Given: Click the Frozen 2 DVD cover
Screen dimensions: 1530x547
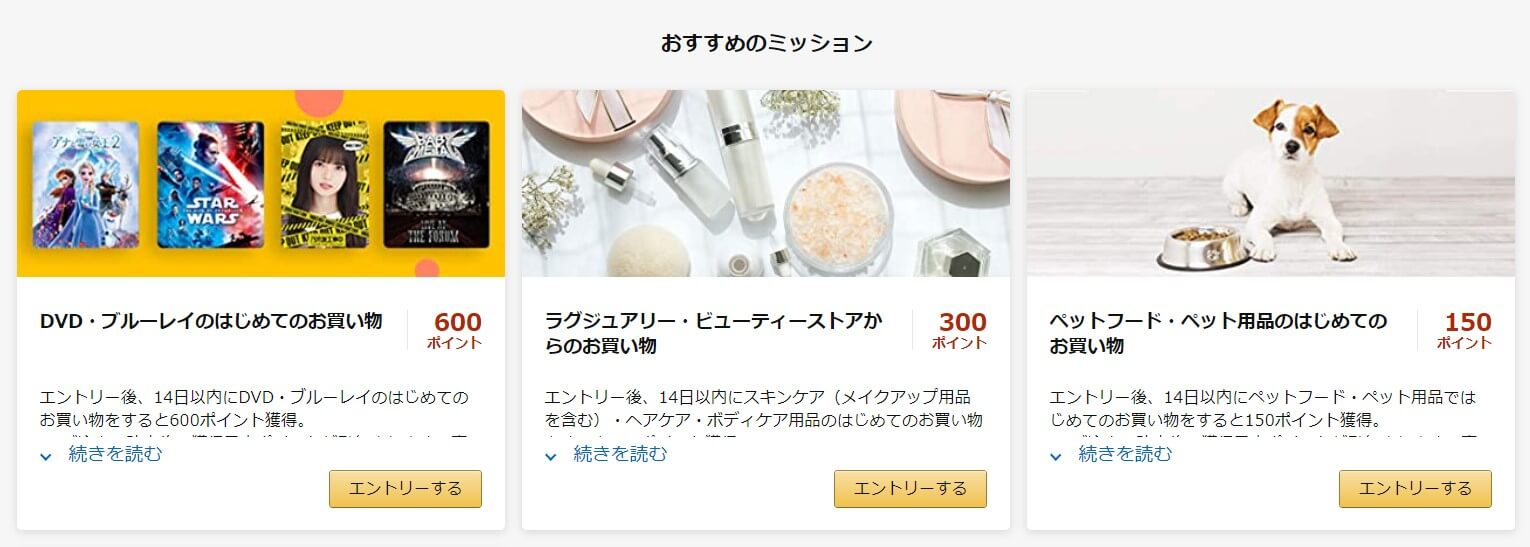Looking at the screenshot, I should click(x=85, y=184).
